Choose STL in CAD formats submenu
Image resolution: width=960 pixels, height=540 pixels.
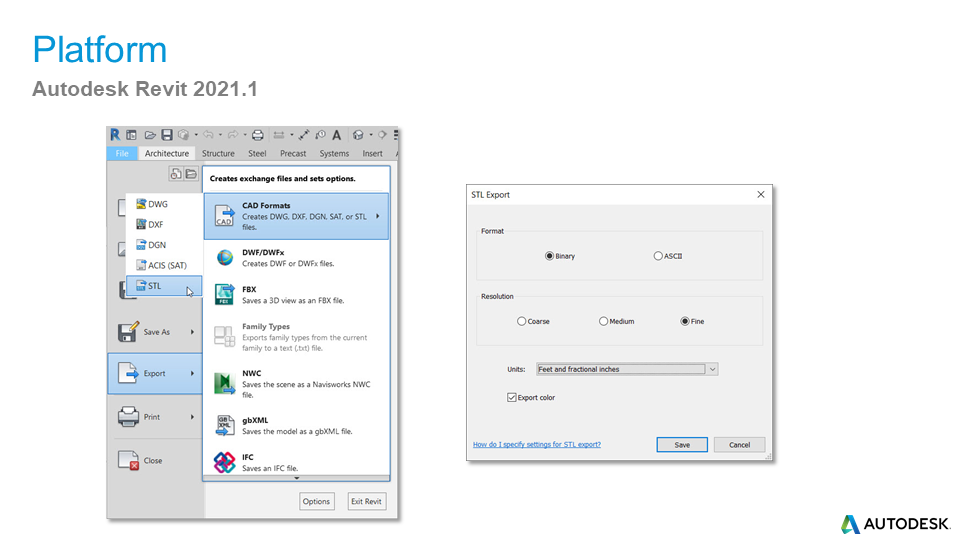(x=164, y=286)
